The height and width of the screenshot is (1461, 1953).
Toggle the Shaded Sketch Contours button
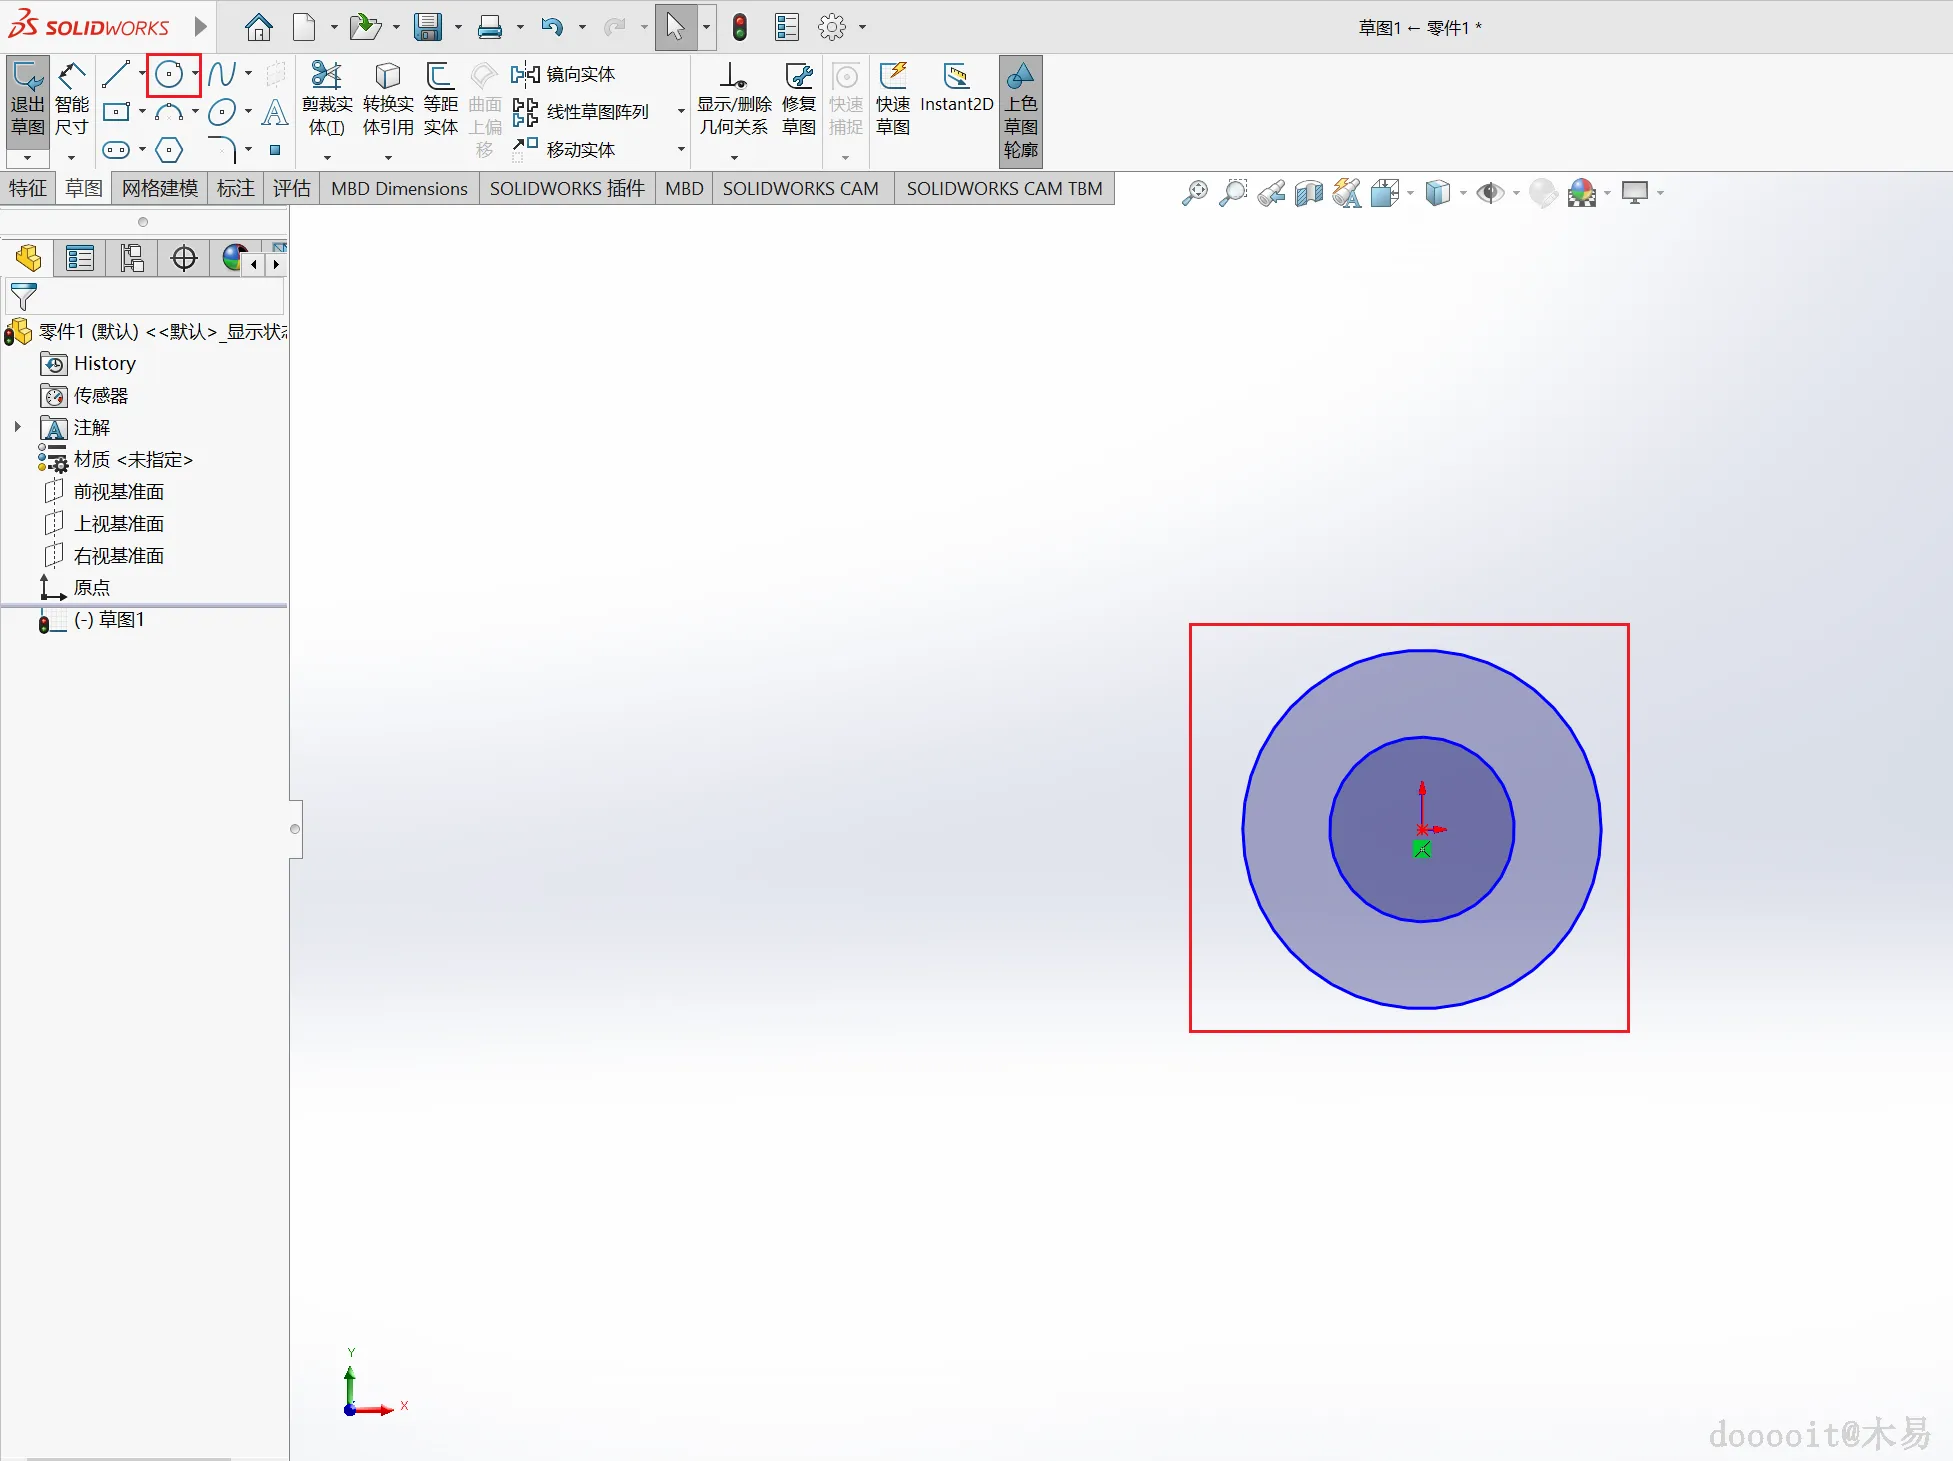[x=1020, y=110]
